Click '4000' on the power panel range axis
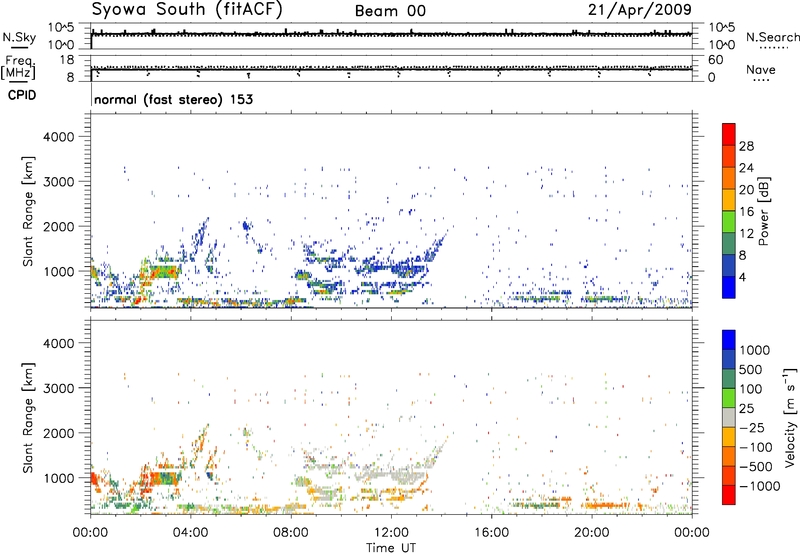This screenshot has width=800, height=554. point(59,137)
